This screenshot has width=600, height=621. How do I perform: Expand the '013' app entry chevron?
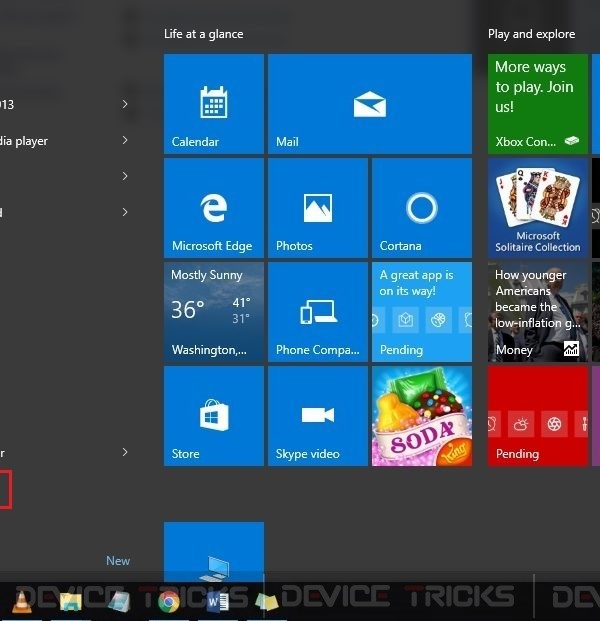point(125,104)
